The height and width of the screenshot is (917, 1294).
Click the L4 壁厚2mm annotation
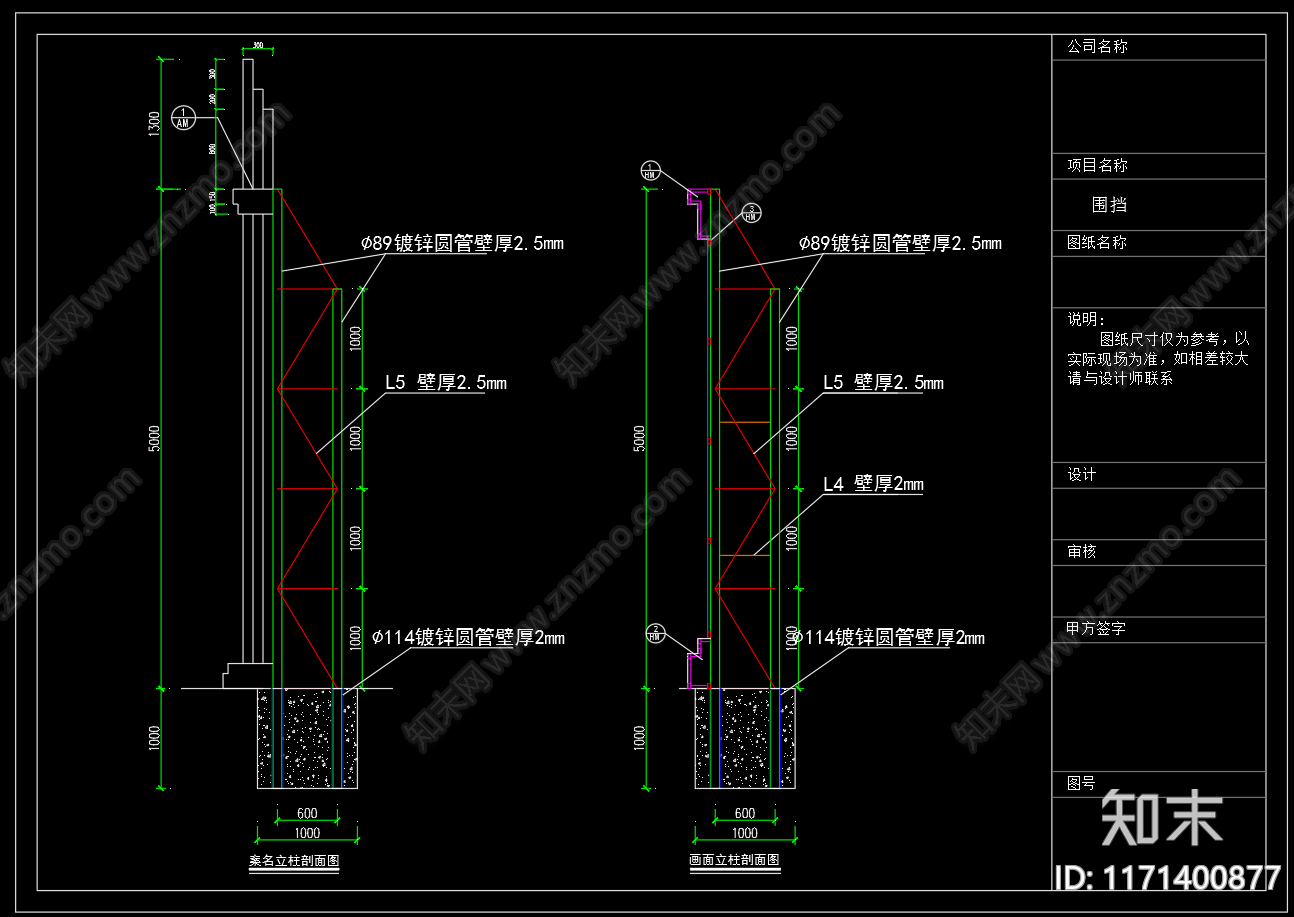click(873, 485)
